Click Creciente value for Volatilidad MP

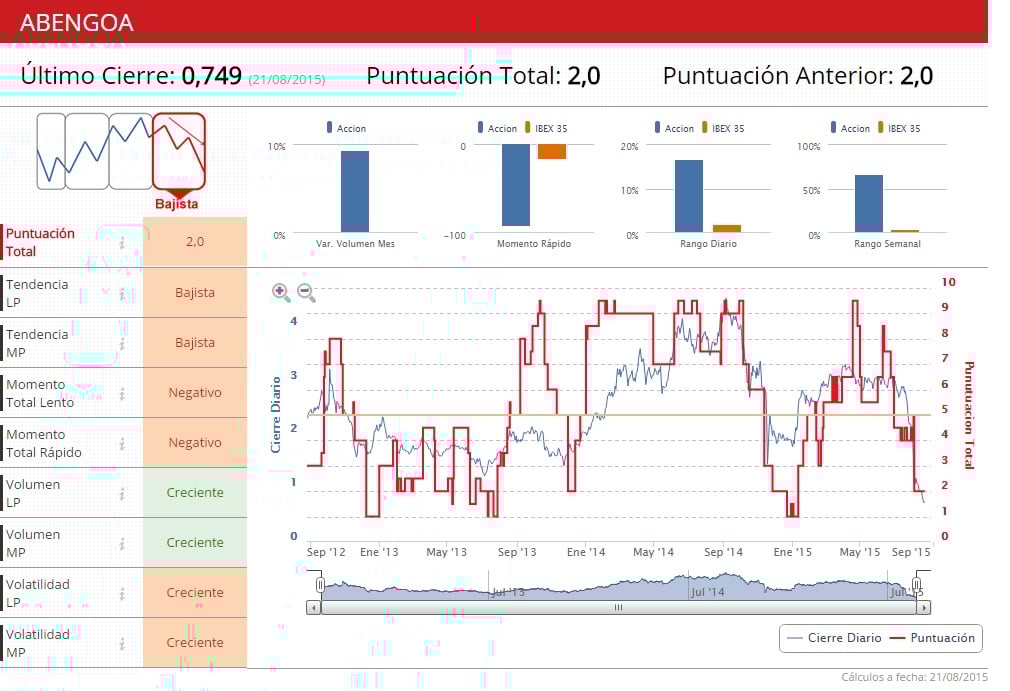[x=195, y=642]
